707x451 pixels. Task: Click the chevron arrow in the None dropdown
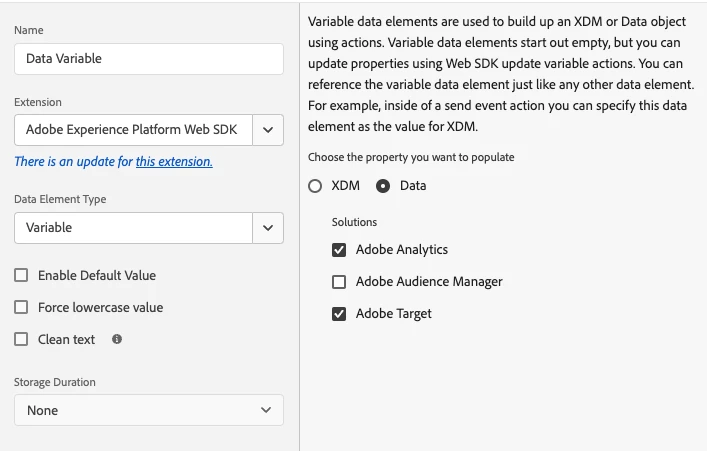[x=266, y=410]
